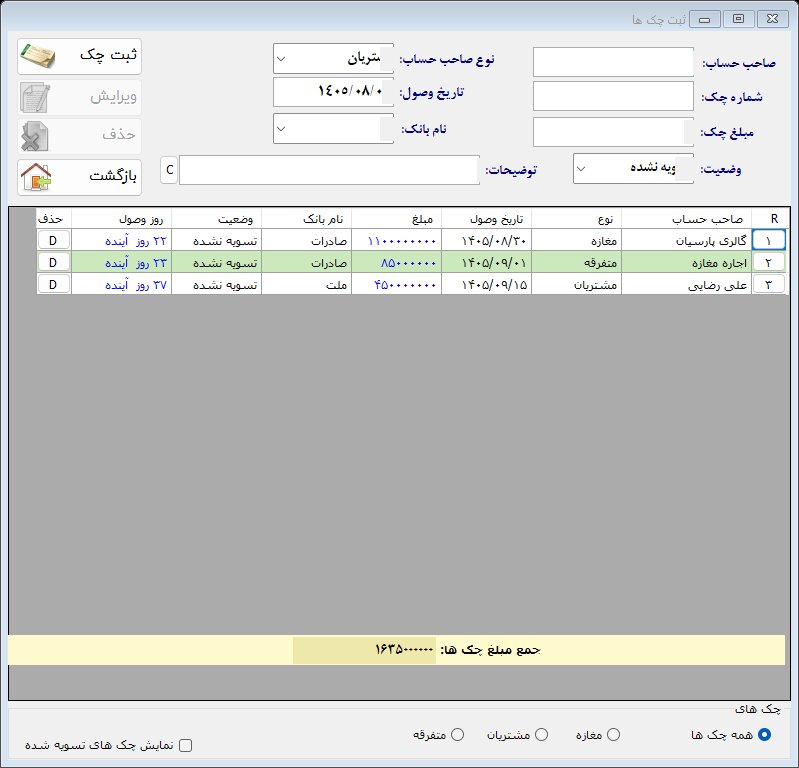The height and width of the screenshot is (768, 799).
Task: Click the اجاره مغازه cell
Action: pyautogui.click(x=686, y=262)
